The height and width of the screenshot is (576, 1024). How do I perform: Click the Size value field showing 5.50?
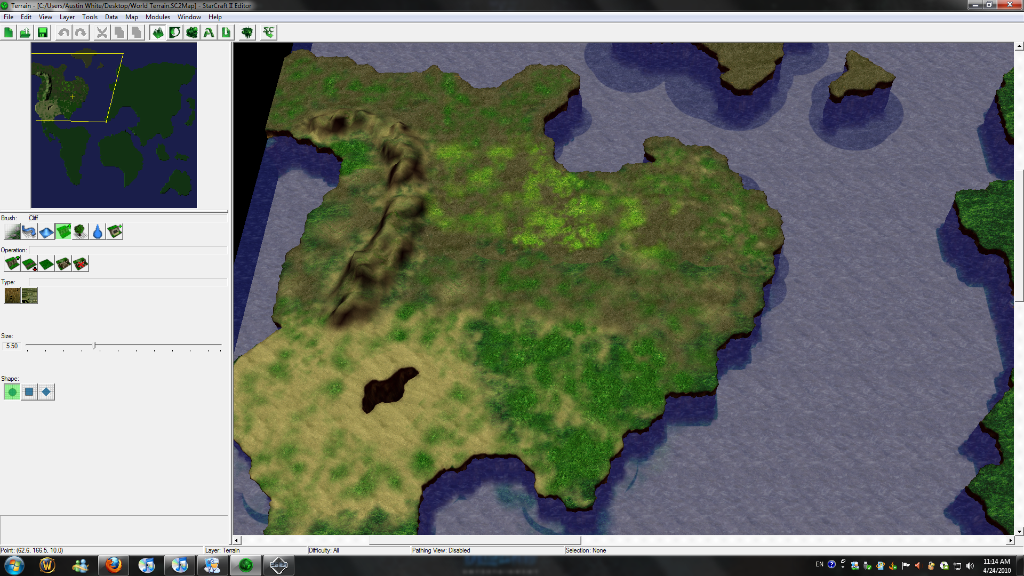tap(12, 345)
